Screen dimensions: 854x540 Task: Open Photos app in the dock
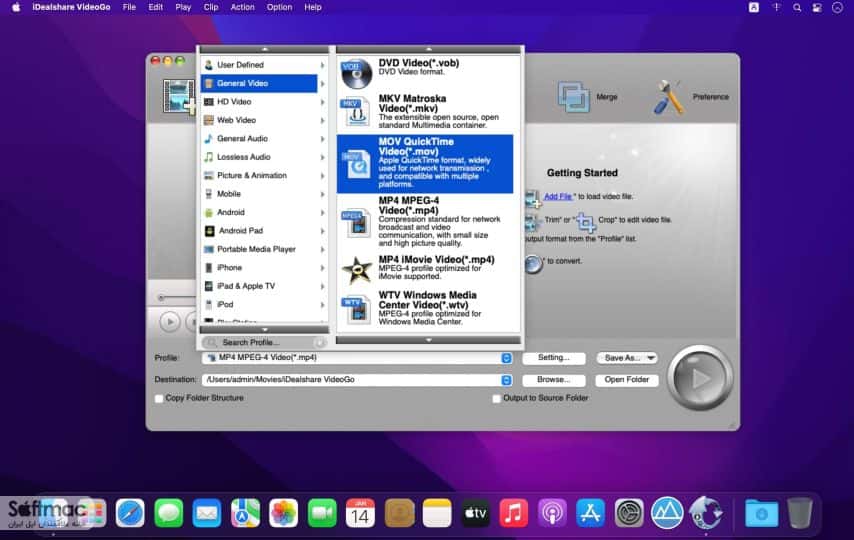coord(283,513)
